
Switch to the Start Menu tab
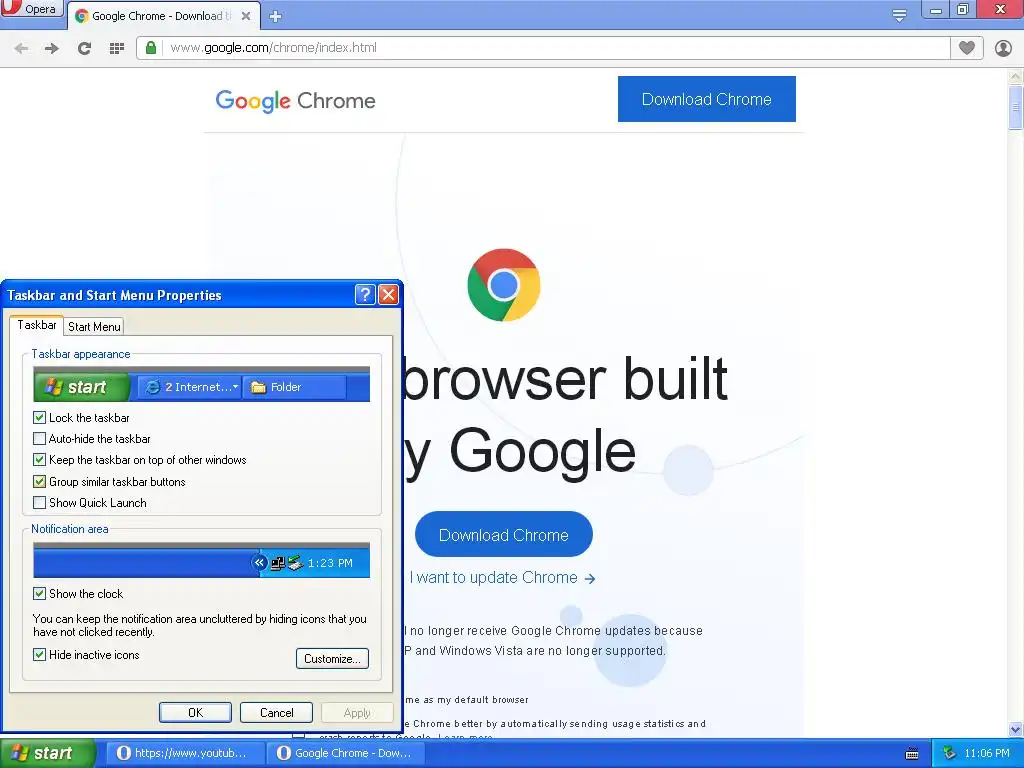pos(94,327)
